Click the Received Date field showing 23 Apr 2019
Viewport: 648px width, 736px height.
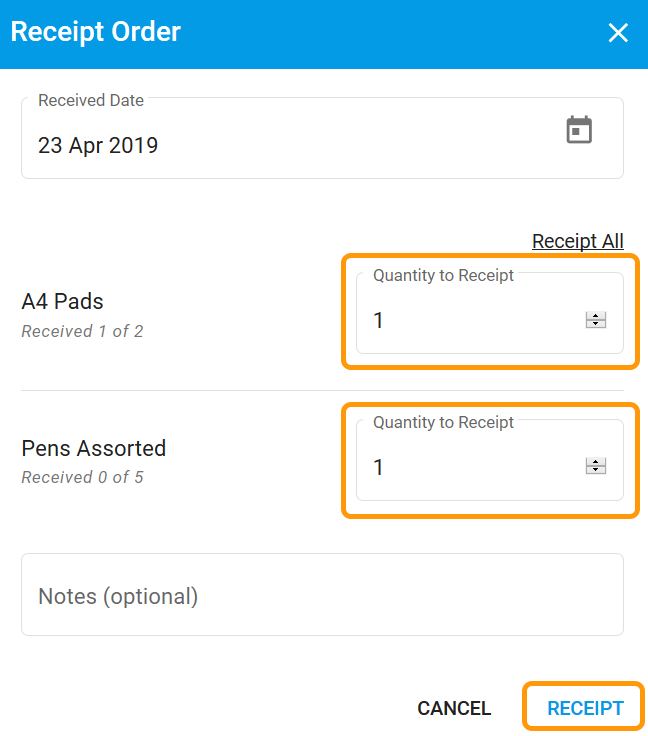[x=322, y=138]
